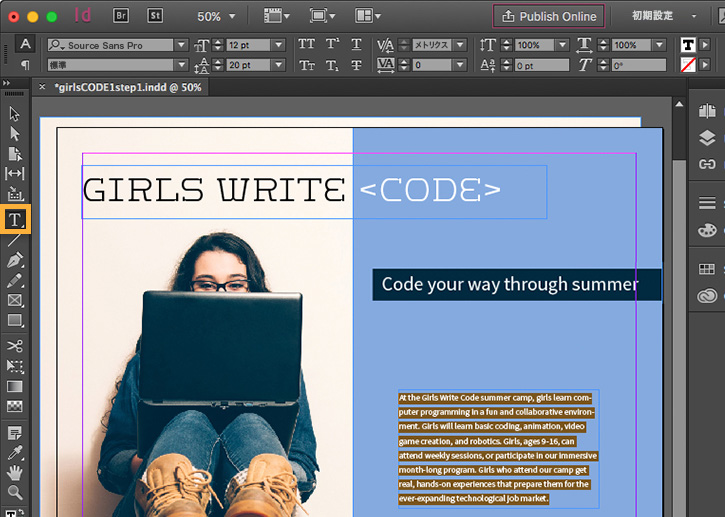This screenshot has height=517, width=725.
Task: Select the Gradient Swatch tool
Action: pos(14,386)
